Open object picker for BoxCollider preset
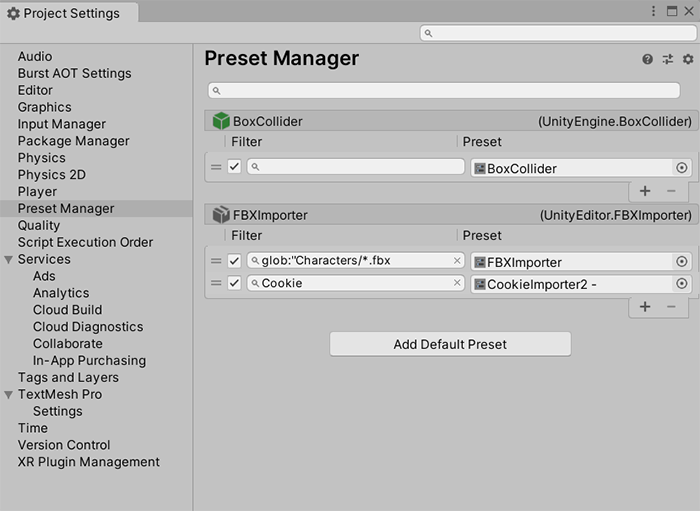 pyautogui.click(x=682, y=168)
